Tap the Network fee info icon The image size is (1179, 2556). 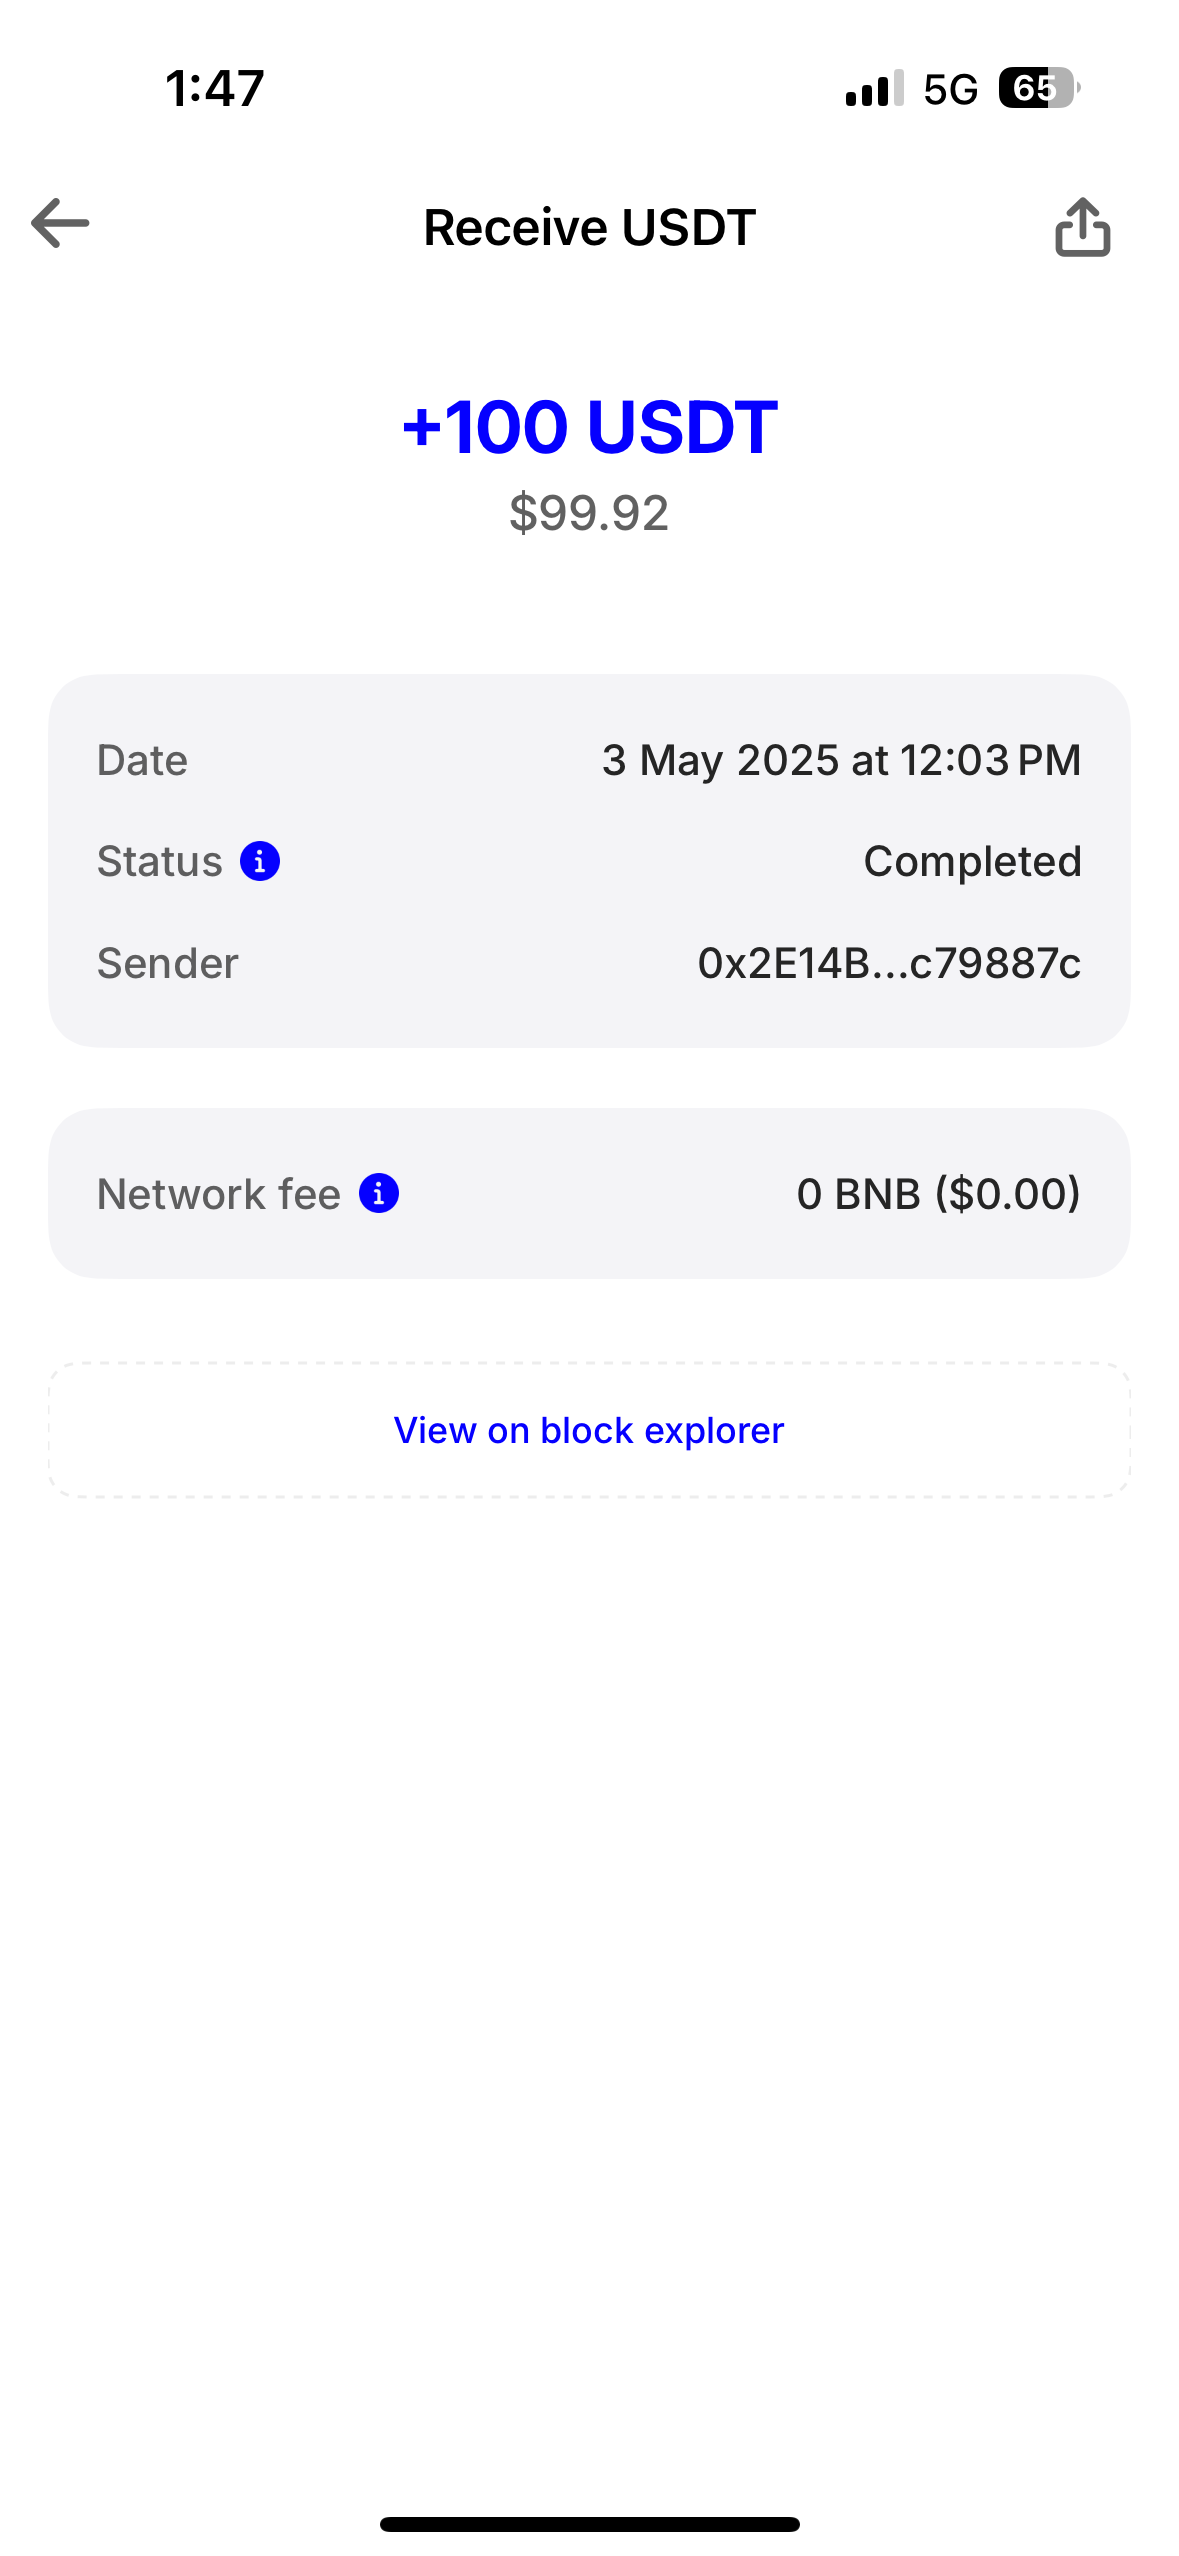[x=379, y=1193]
